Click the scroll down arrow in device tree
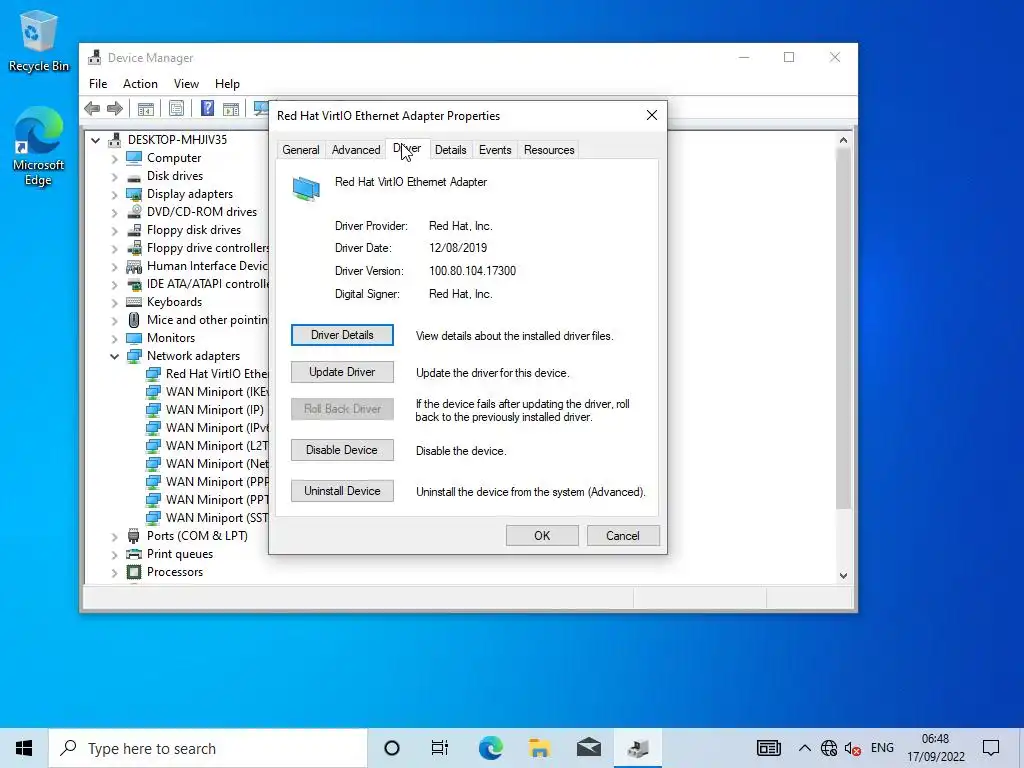 click(843, 576)
